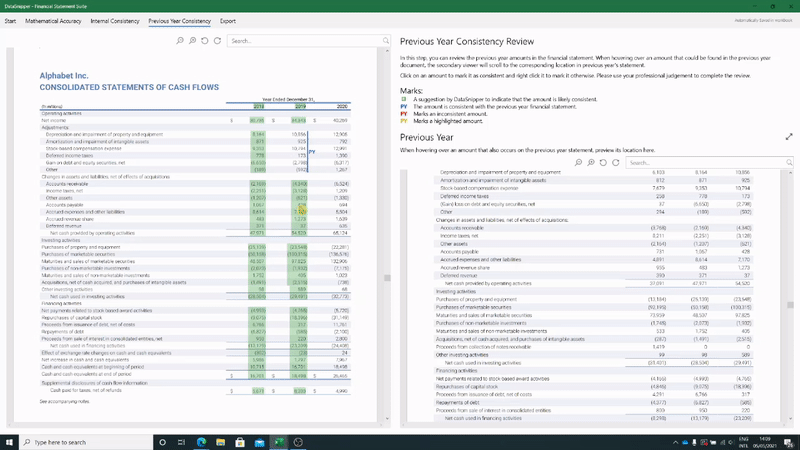Click magnifier icon in left viewer search box
800x450 pixels.
(x=386, y=41)
